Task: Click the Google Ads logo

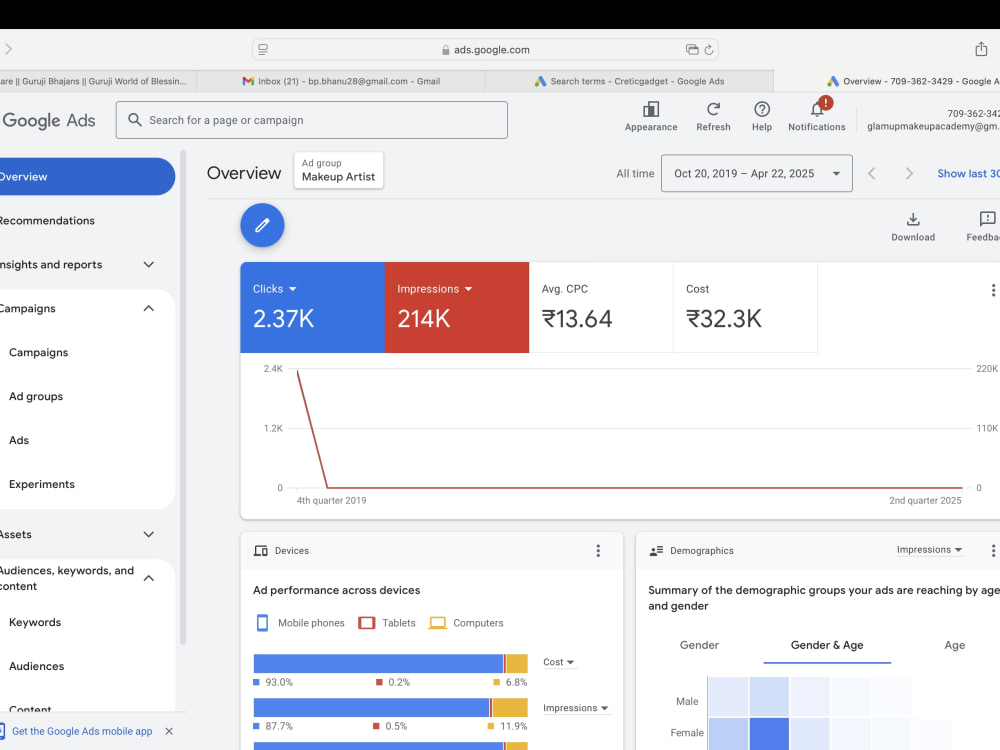Action: pos(48,120)
